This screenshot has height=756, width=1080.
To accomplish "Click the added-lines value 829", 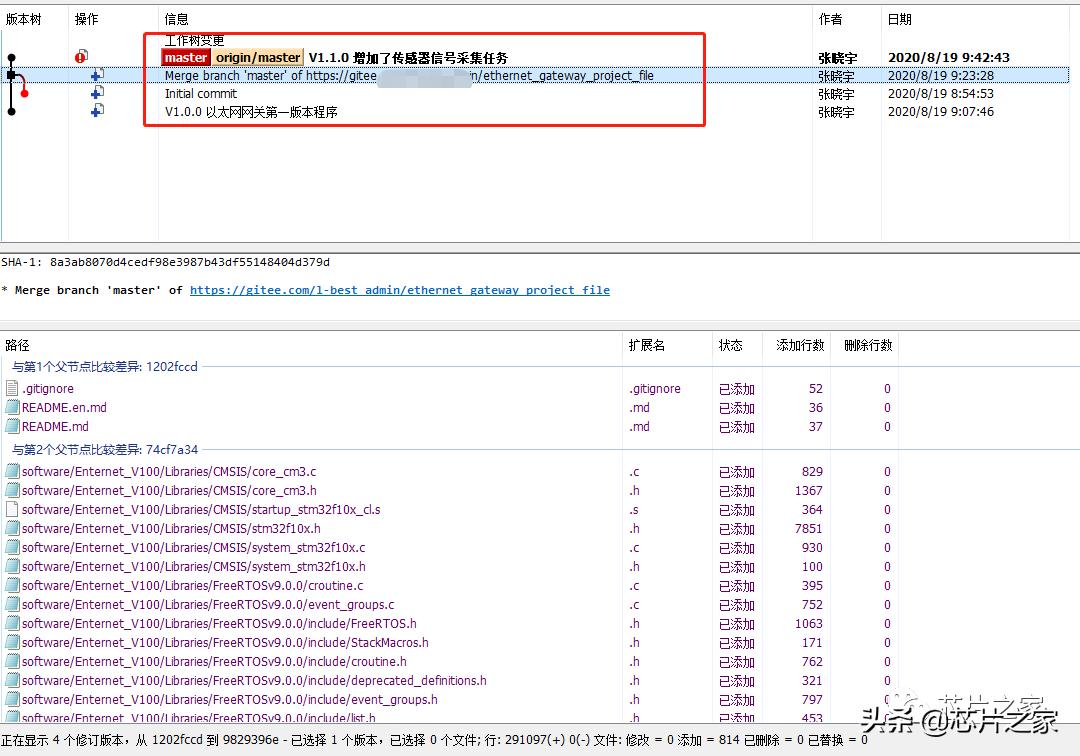I will [x=812, y=472].
